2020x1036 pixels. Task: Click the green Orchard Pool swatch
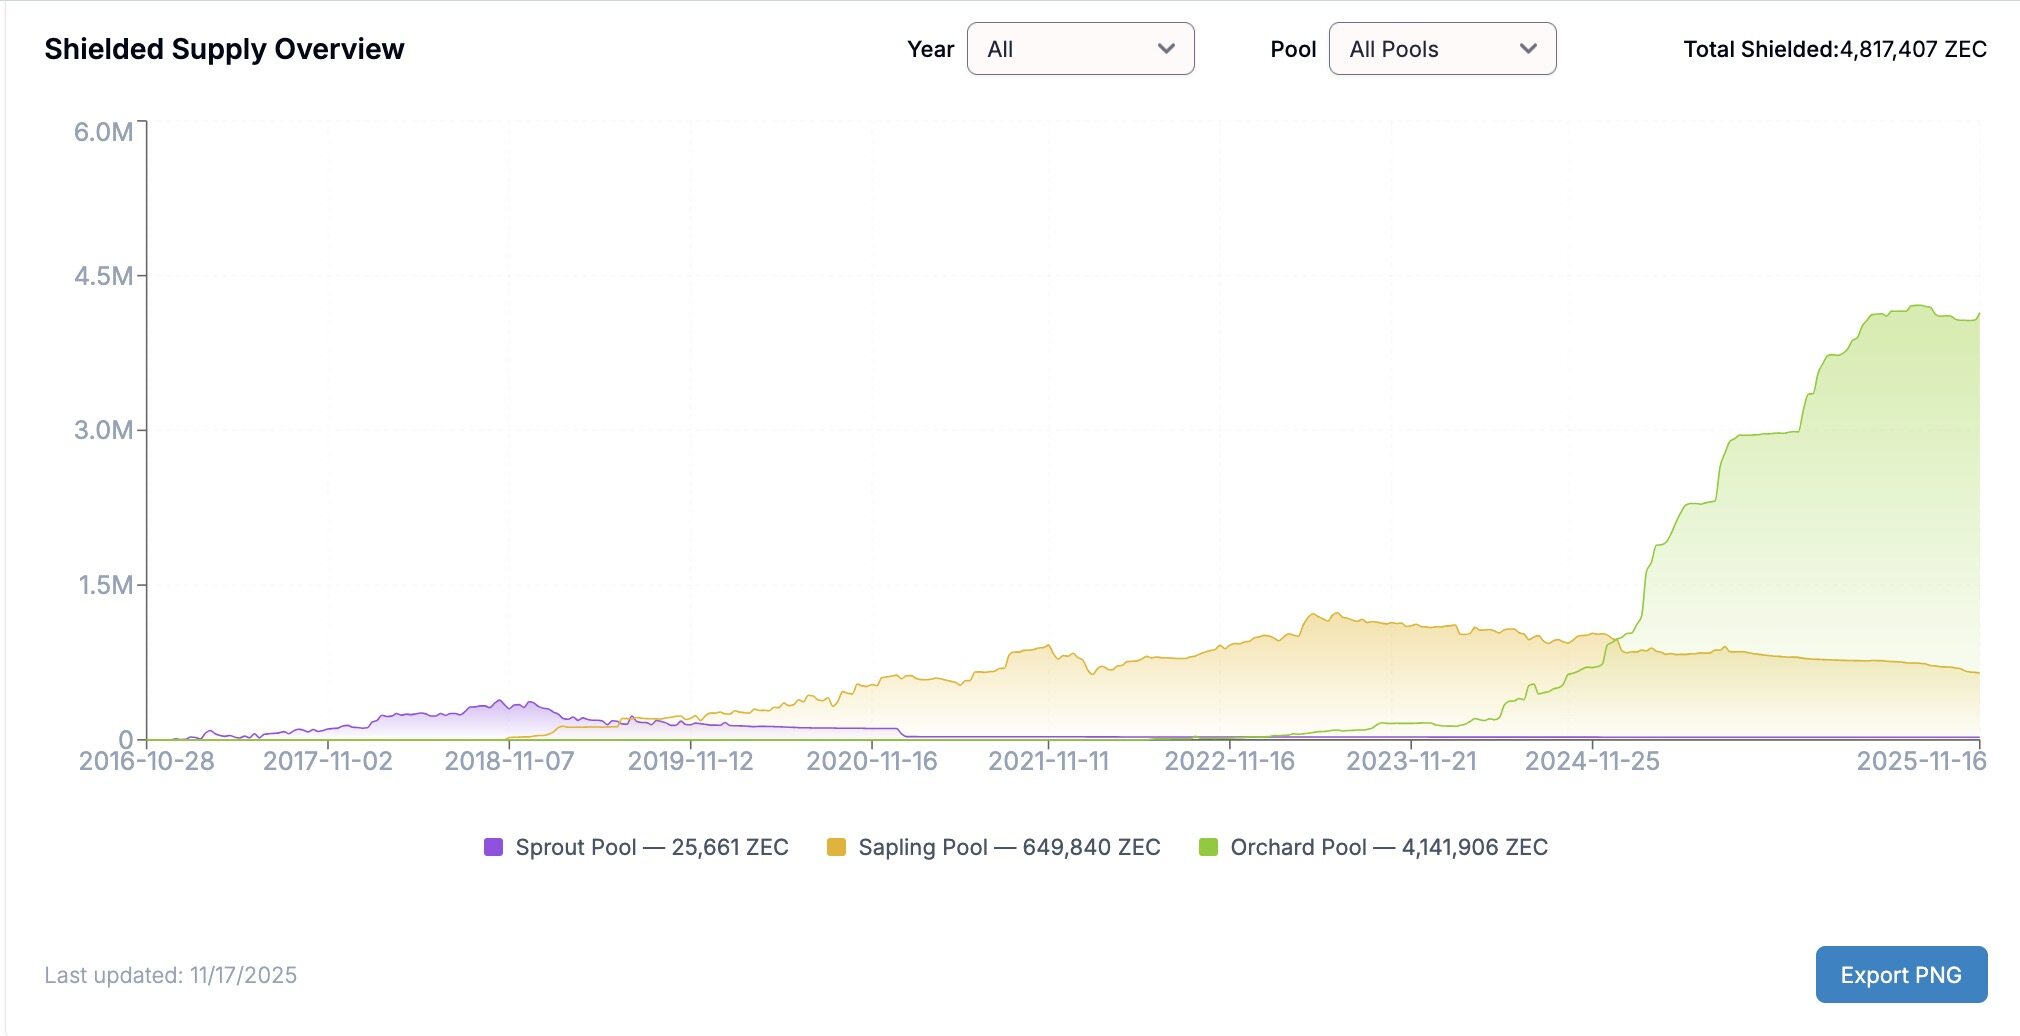(x=1208, y=847)
